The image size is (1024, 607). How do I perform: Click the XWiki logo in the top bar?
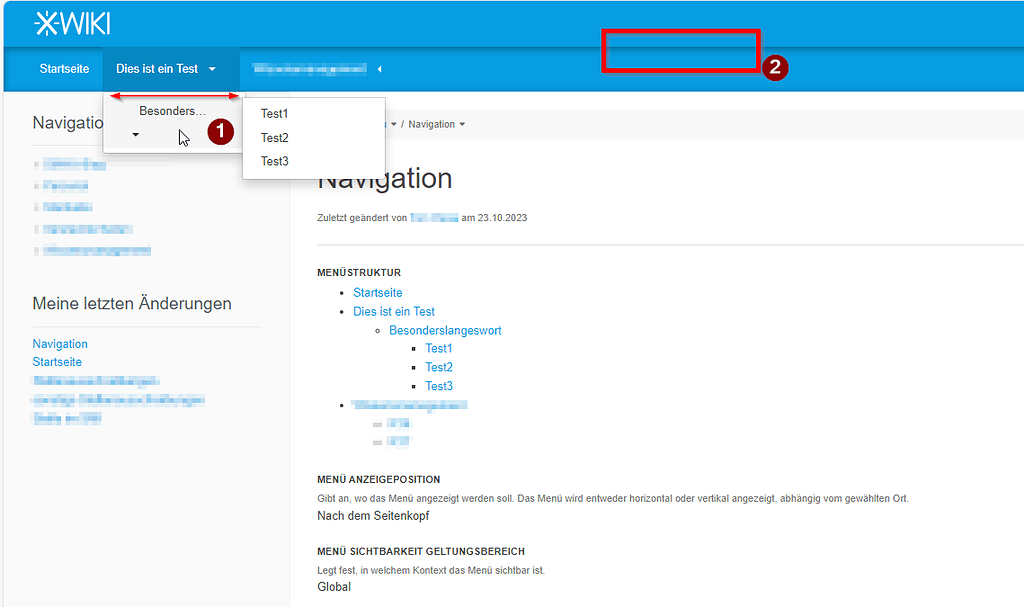(x=71, y=21)
